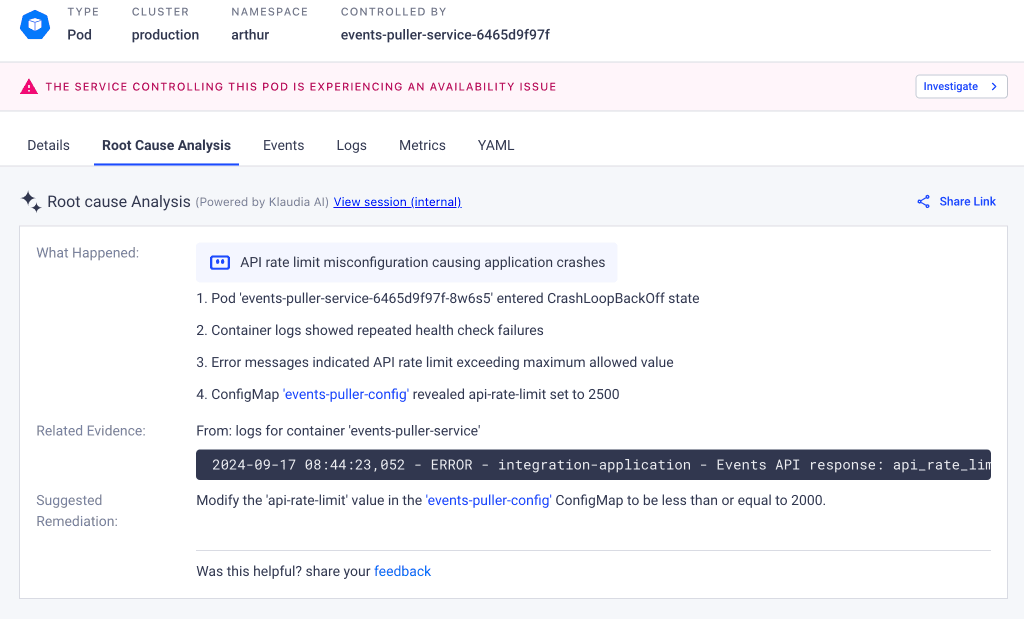Viewport: 1024px width, 619px height.
Task: Open View session (internal) link
Action: click(x=396, y=202)
